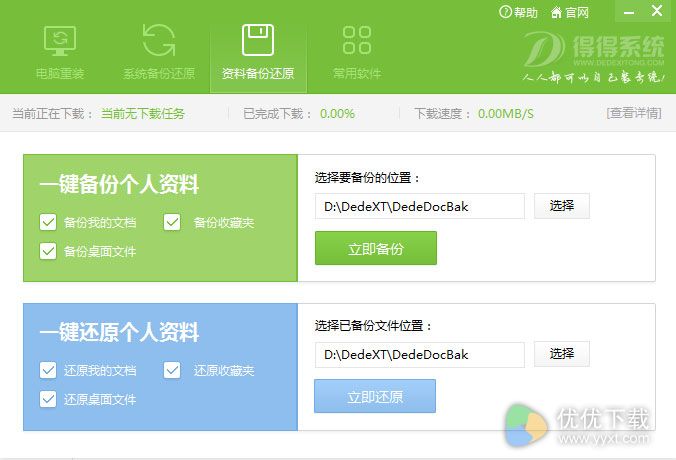This screenshot has width=676, height=460.
Task: Click the 选择要备份的位置 label
Action: coord(367,178)
